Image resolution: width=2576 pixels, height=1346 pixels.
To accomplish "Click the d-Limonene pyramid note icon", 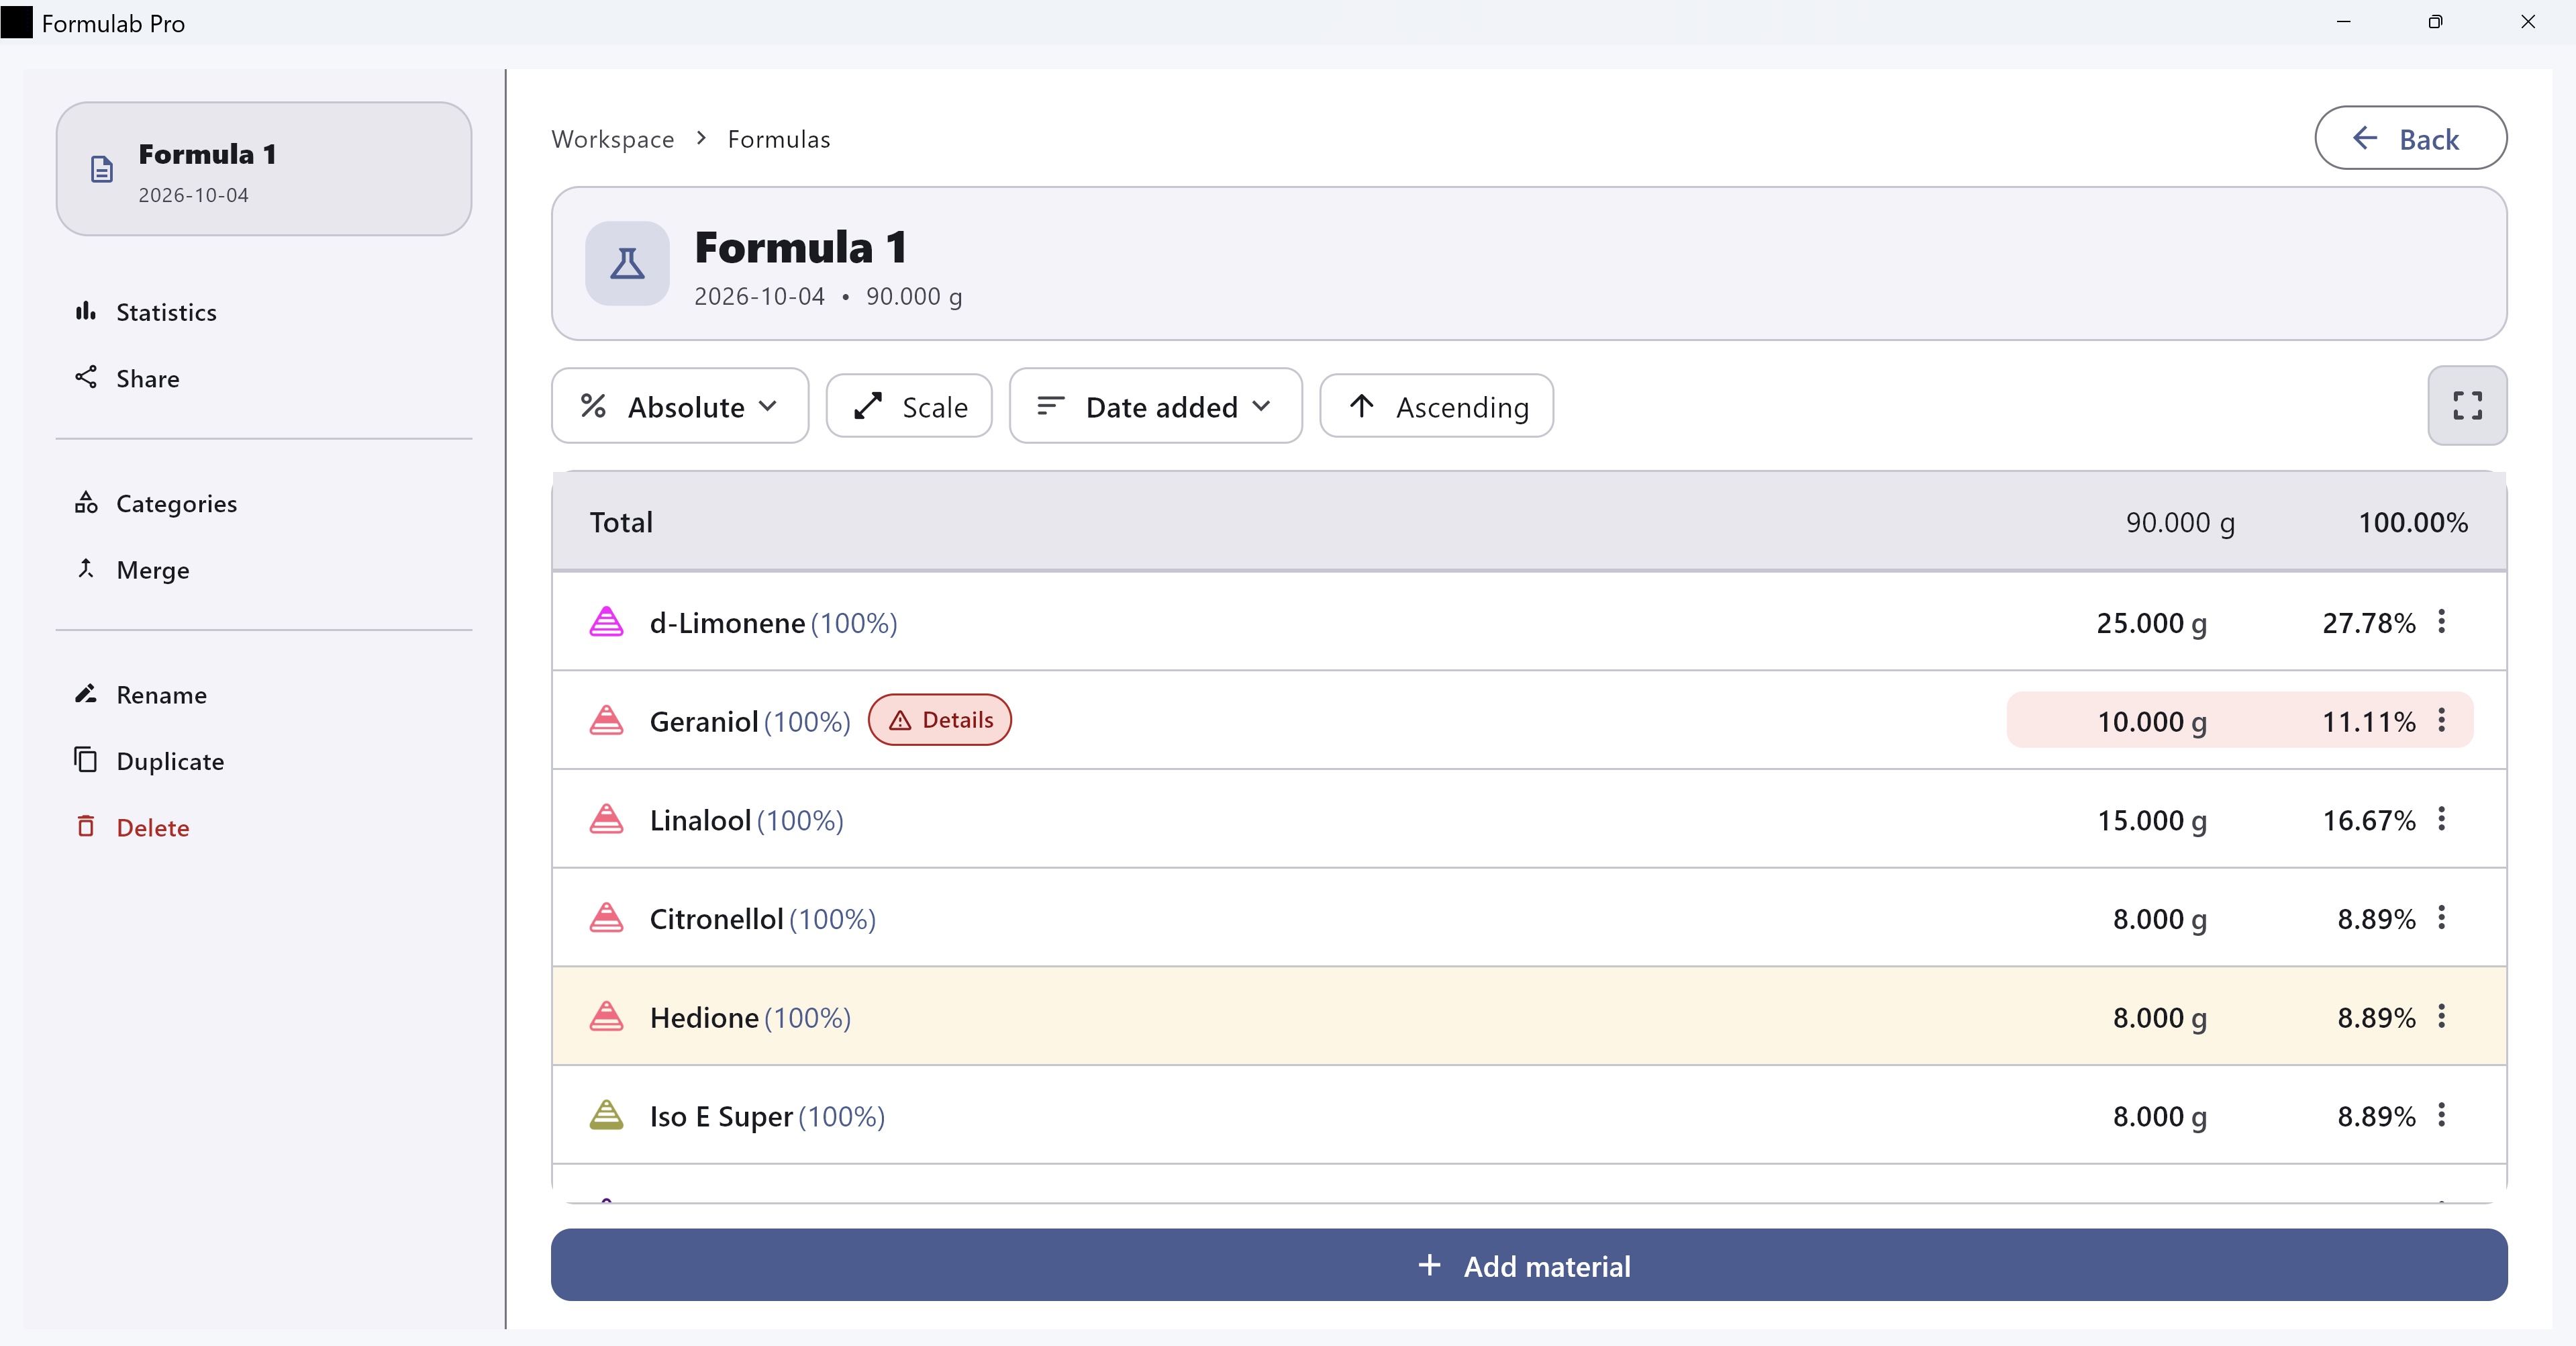I will 606,622.
